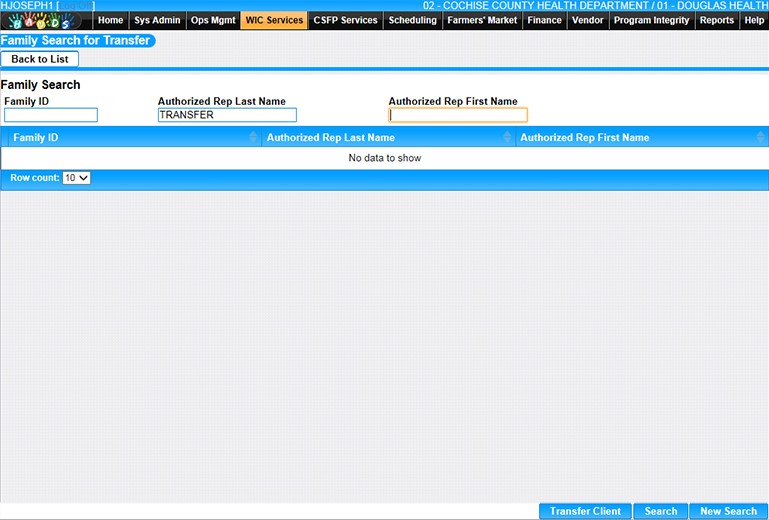Click the Help menu item

click(x=753, y=20)
